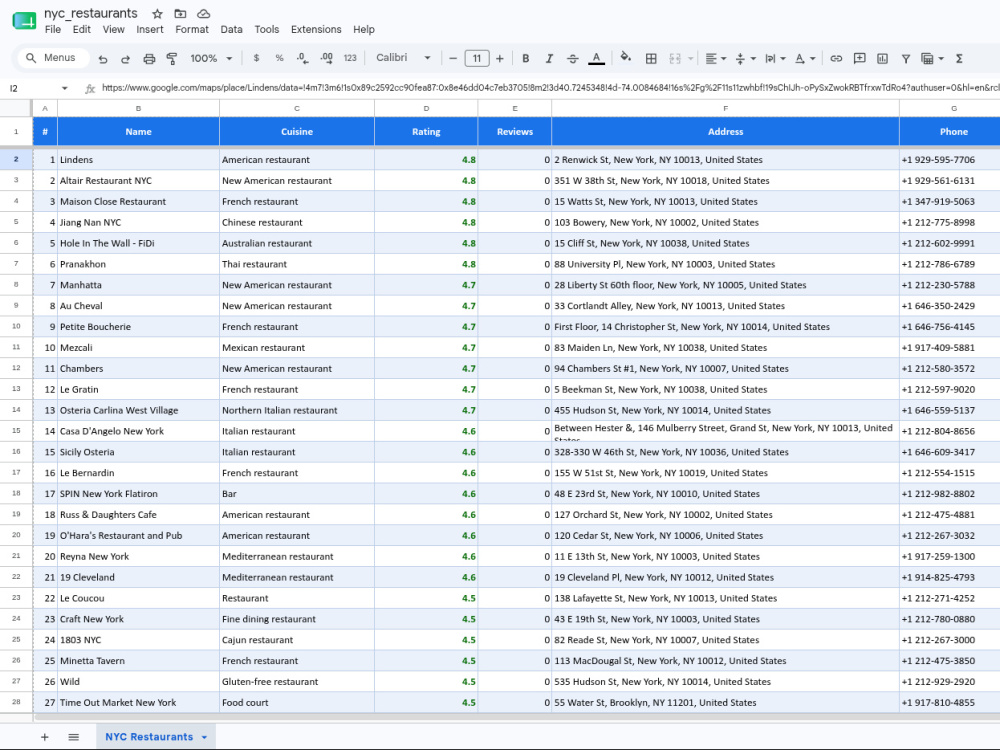Format as percent with the % icon

(x=279, y=58)
